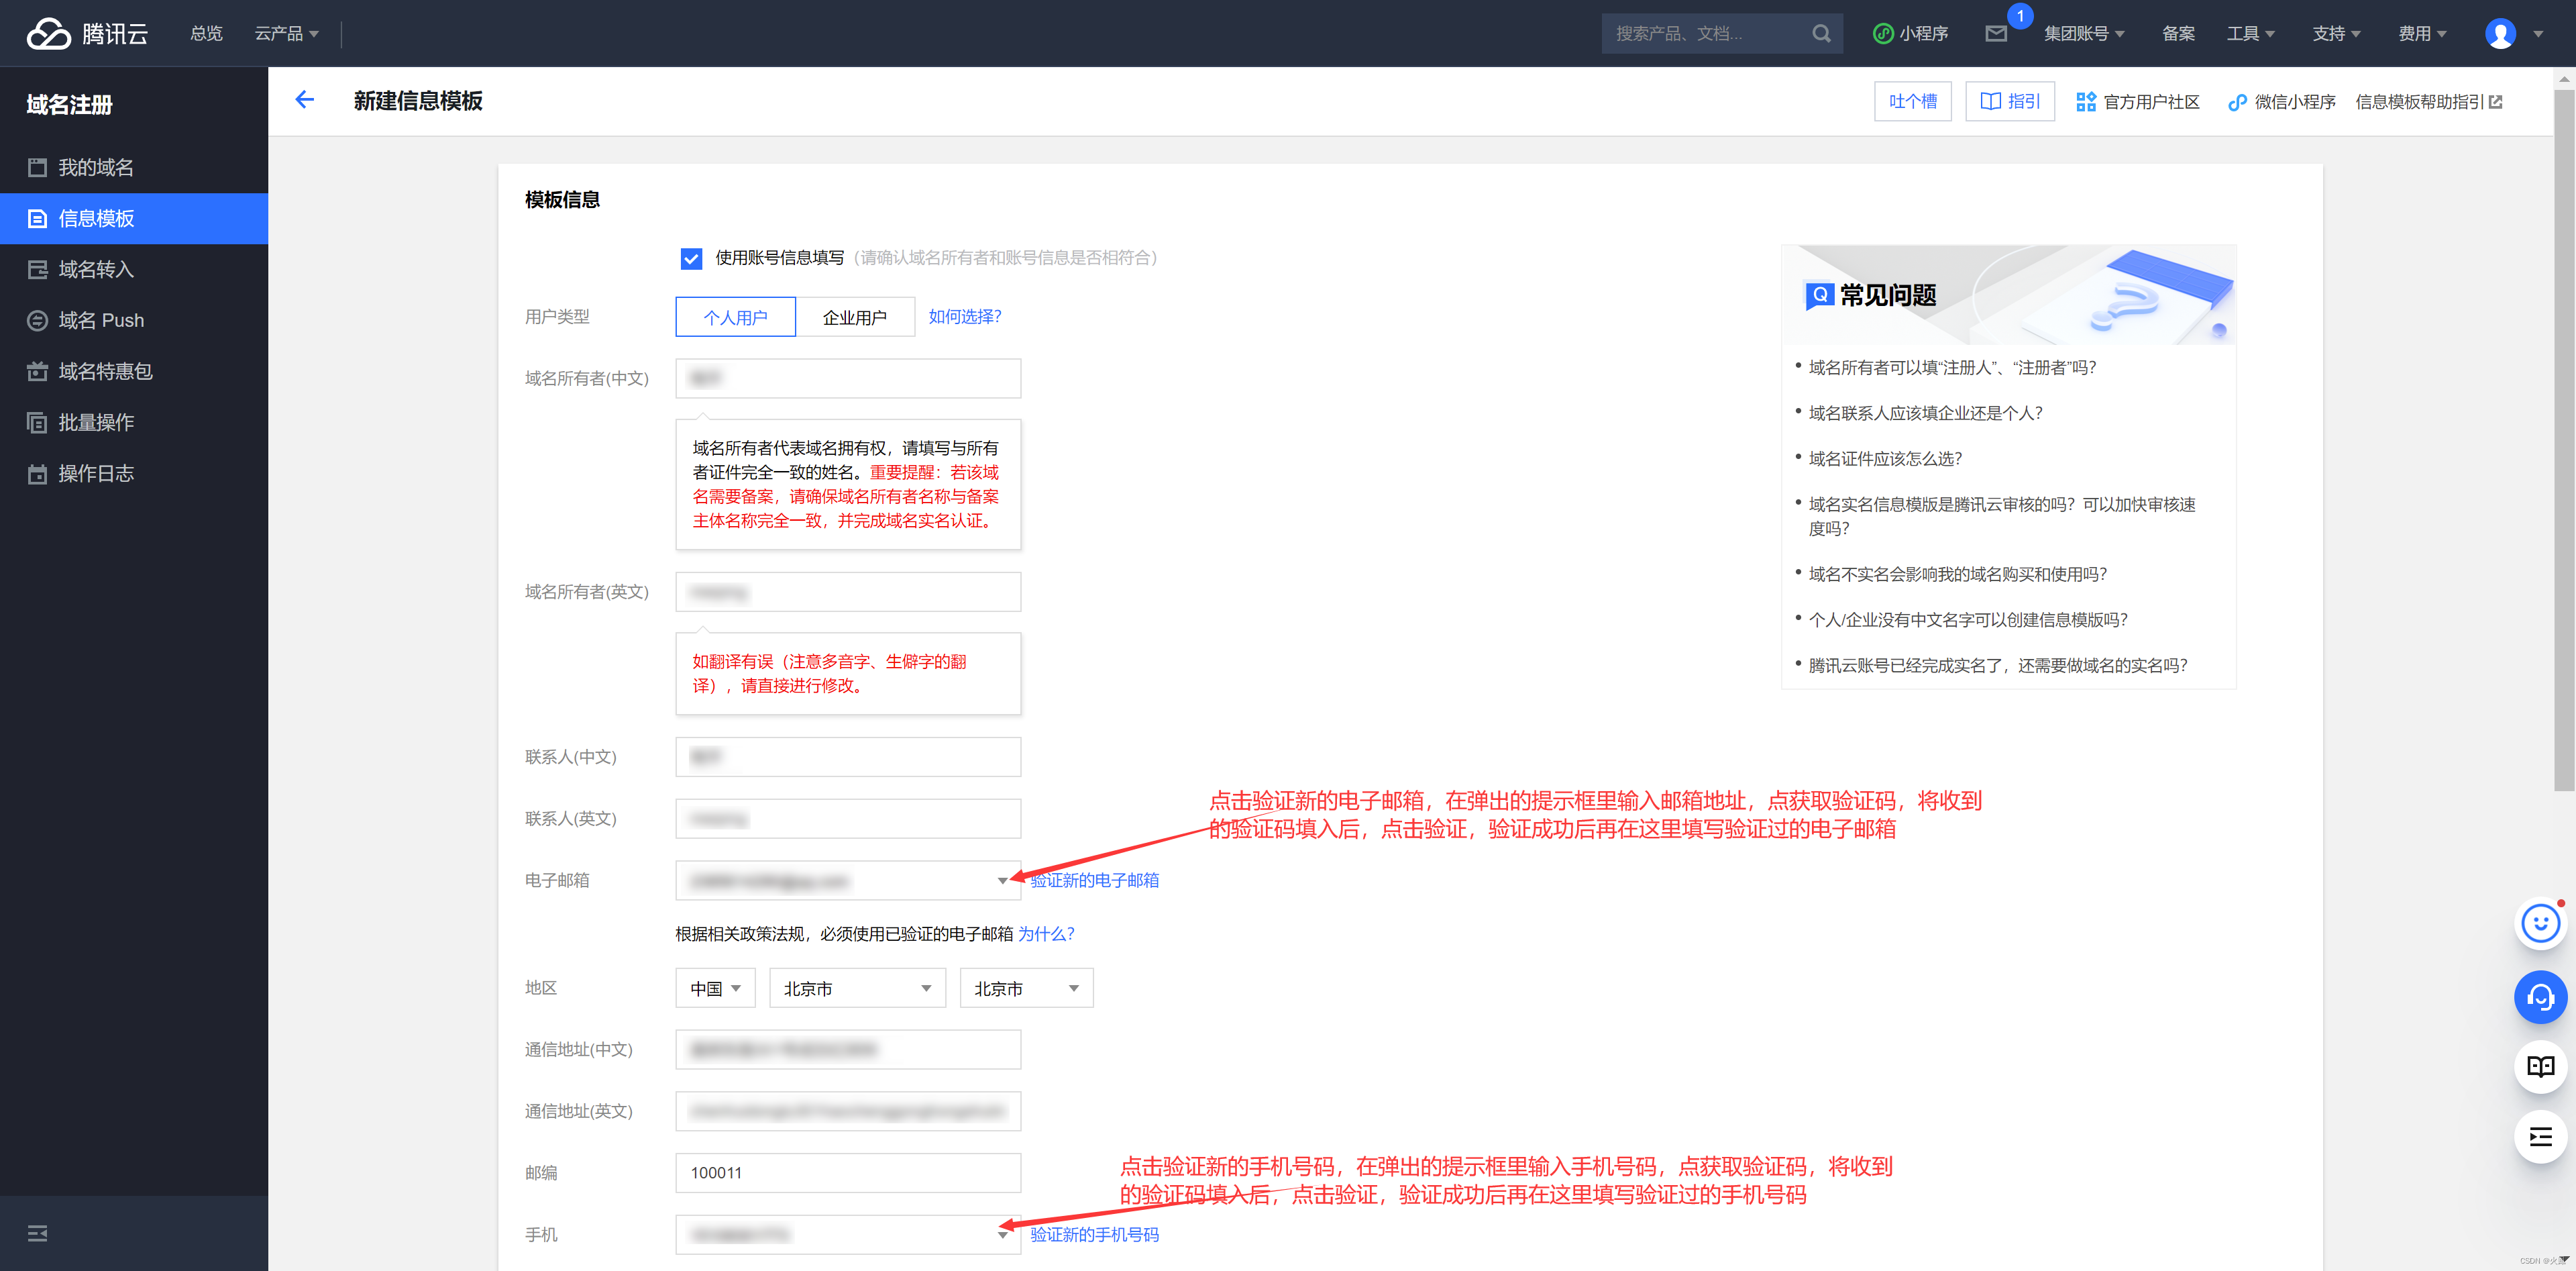Open the 中国 country dropdown
2576x1271 pixels.
(715, 988)
